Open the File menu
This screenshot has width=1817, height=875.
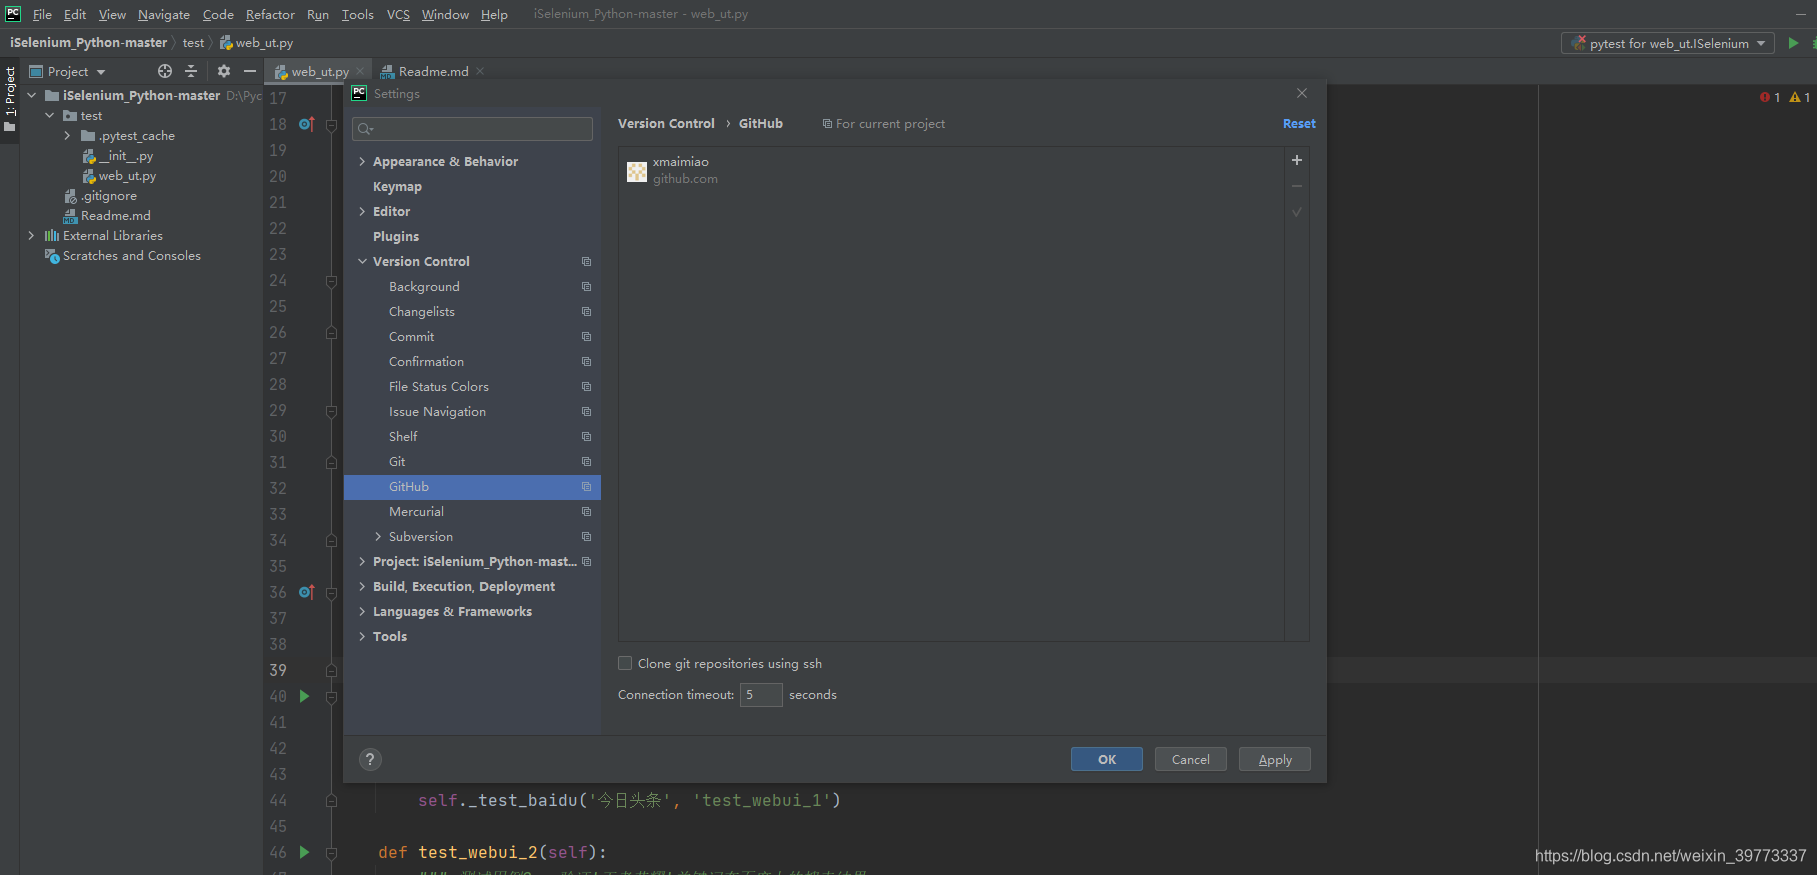coord(42,14)
